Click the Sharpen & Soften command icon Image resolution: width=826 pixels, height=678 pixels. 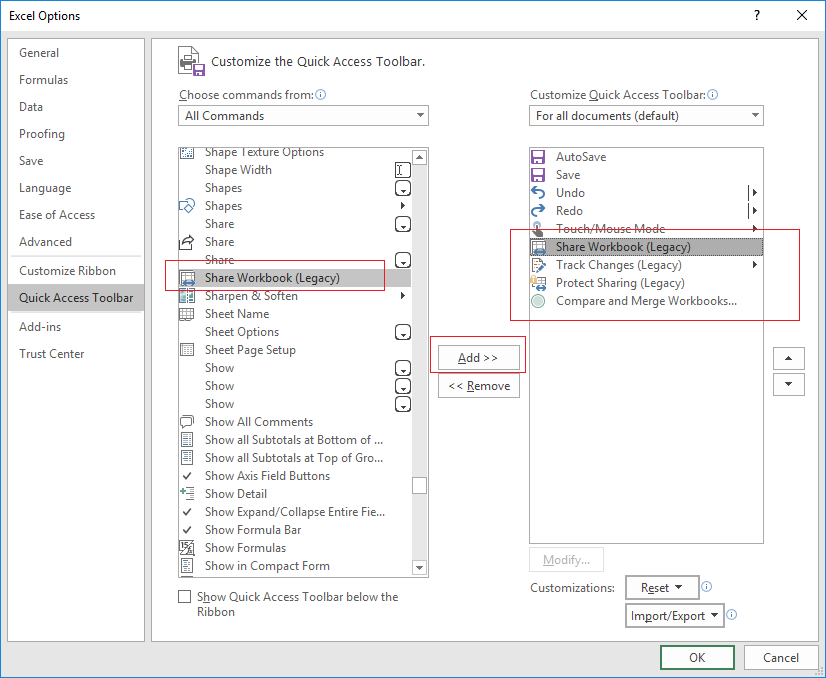[x=187, y=296]
